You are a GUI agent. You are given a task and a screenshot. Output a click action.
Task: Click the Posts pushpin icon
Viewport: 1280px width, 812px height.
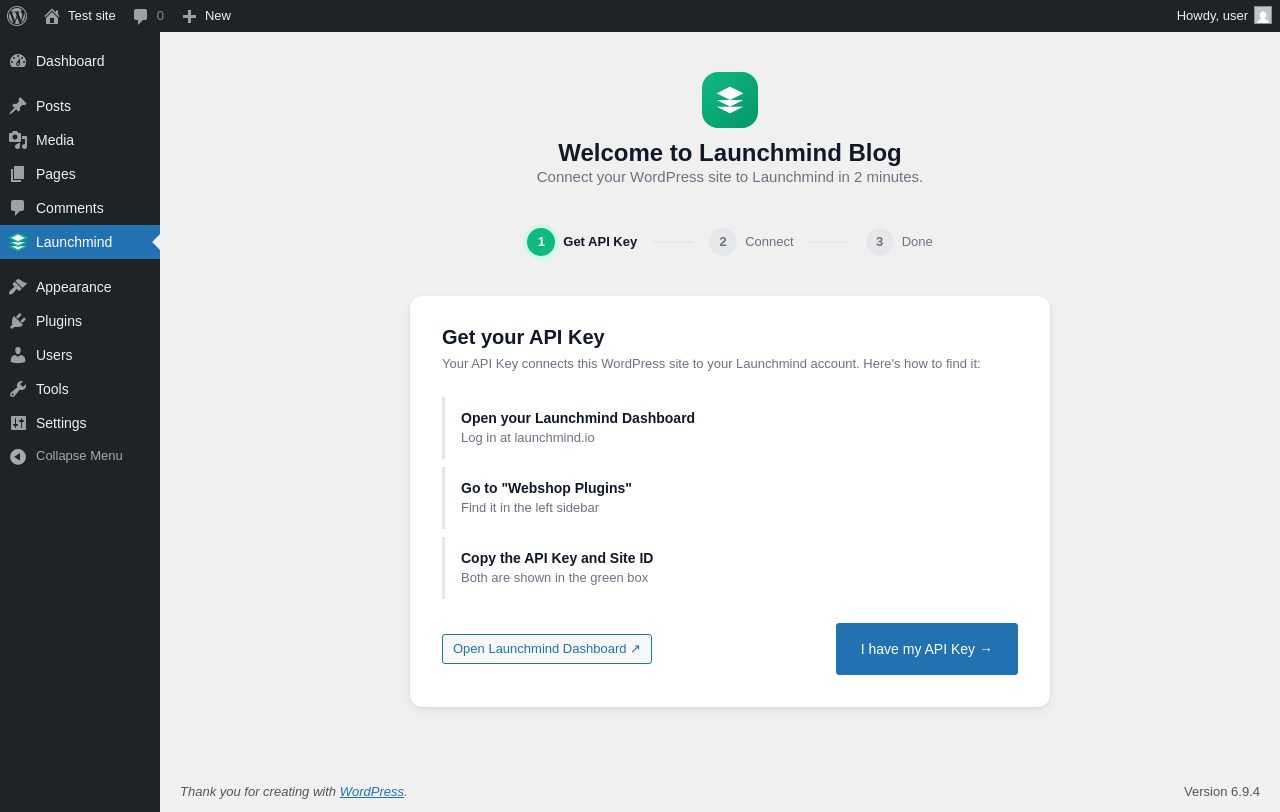pyautogui.click(x=18, y=106)
